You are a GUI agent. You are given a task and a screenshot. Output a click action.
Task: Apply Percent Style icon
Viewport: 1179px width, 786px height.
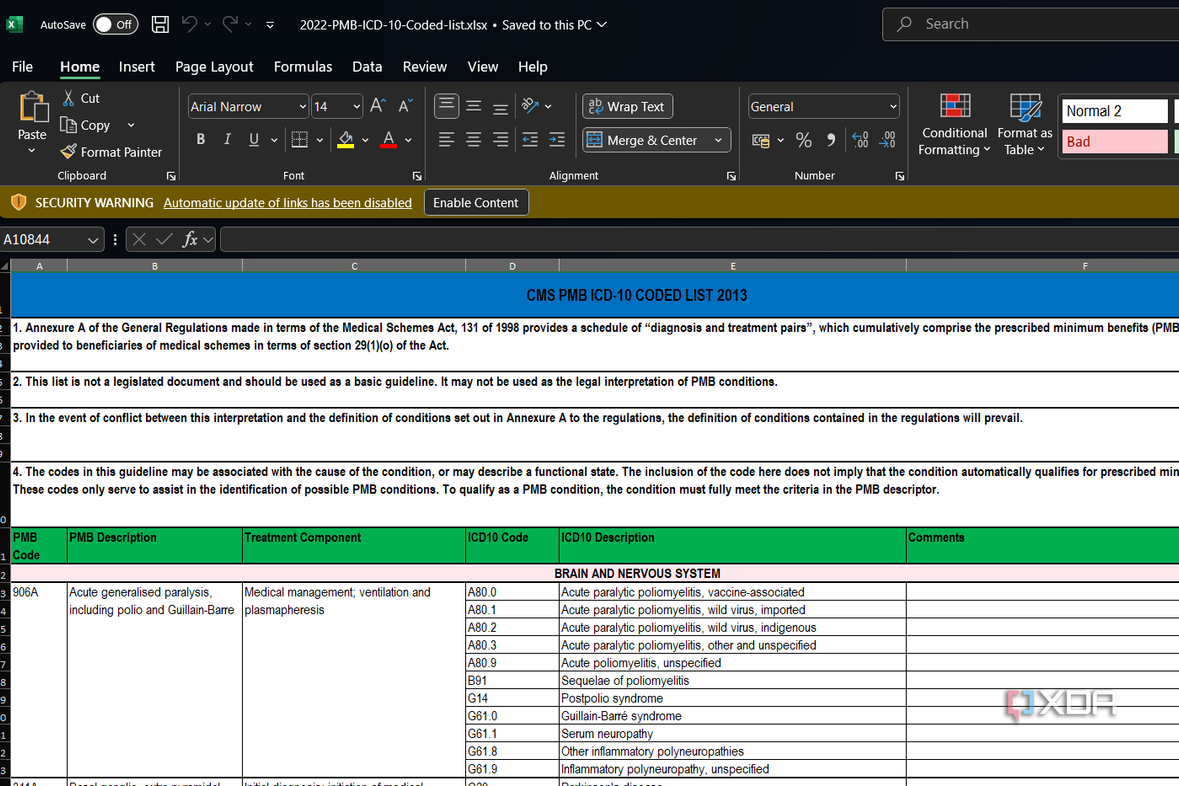(804, 140)
